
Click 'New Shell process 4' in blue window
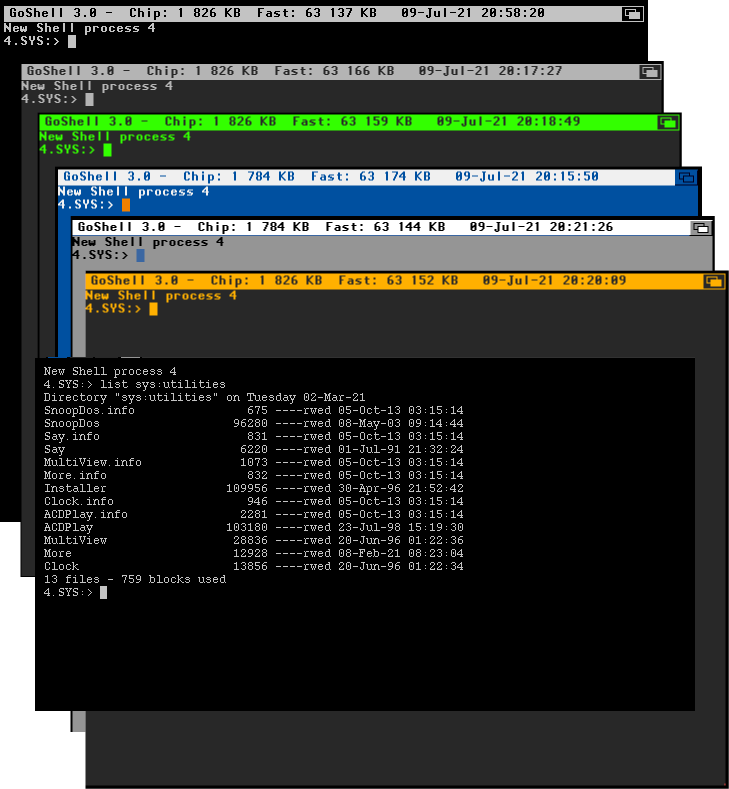tap(133, 192)
